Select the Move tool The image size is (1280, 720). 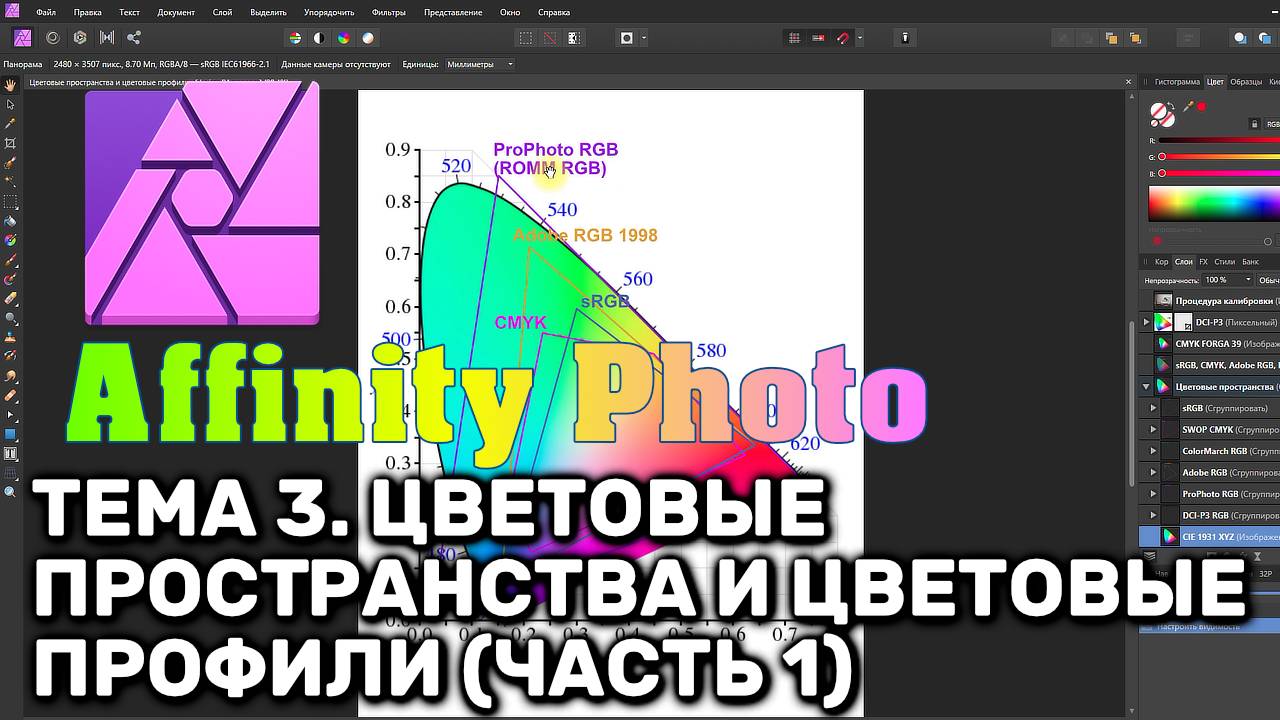(11, 104)
